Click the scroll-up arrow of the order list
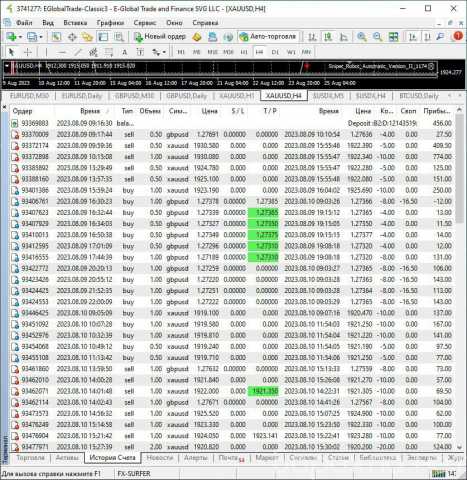The width and height of the screenshot is (467, 480). pyautogui.click(x=459, y=110)
